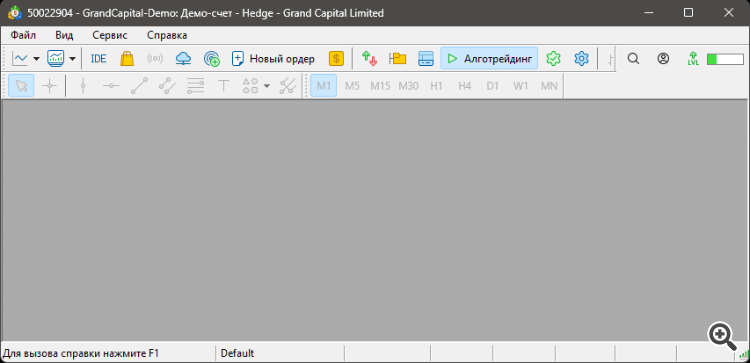Click the Новый ордер button
The width and height of the screenshot is (750, 363).
tap(273, 59)
